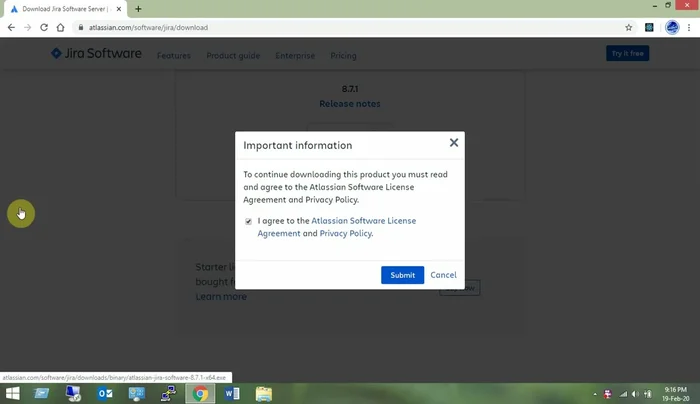Select the Download Jira Software Server tab
700x404 pixels.
[x=63, y=9]
